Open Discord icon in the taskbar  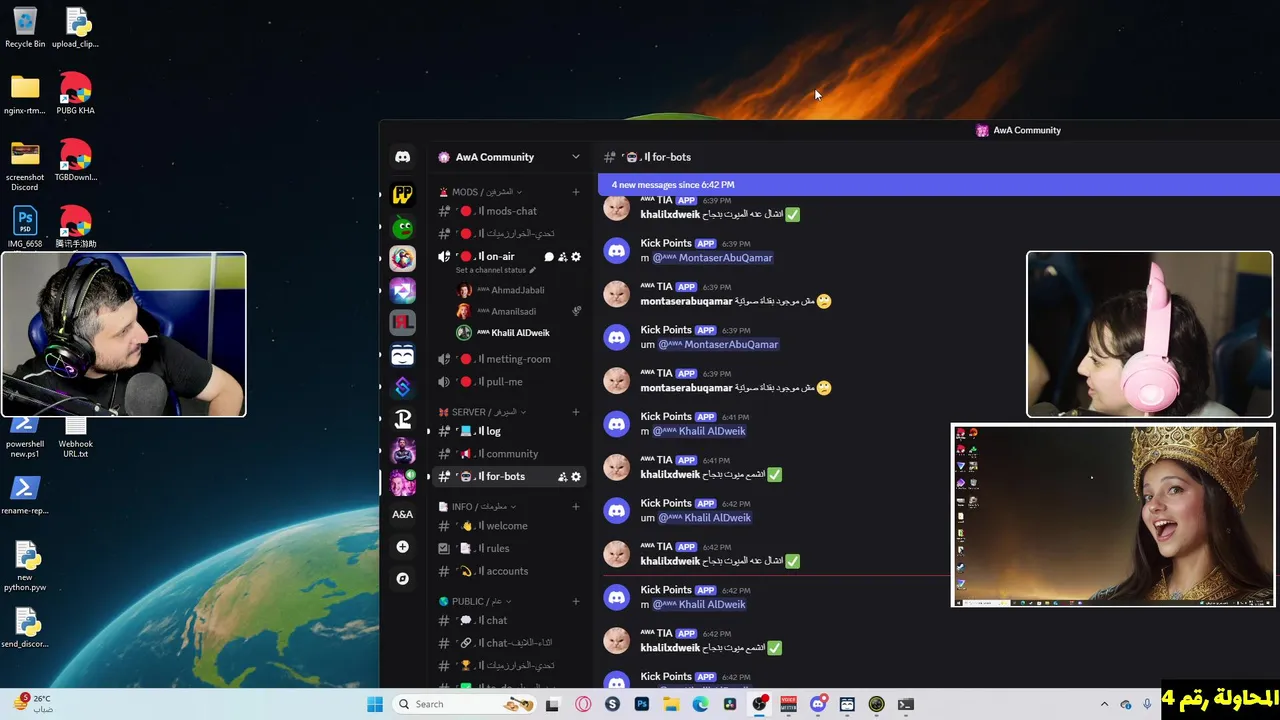818,704
